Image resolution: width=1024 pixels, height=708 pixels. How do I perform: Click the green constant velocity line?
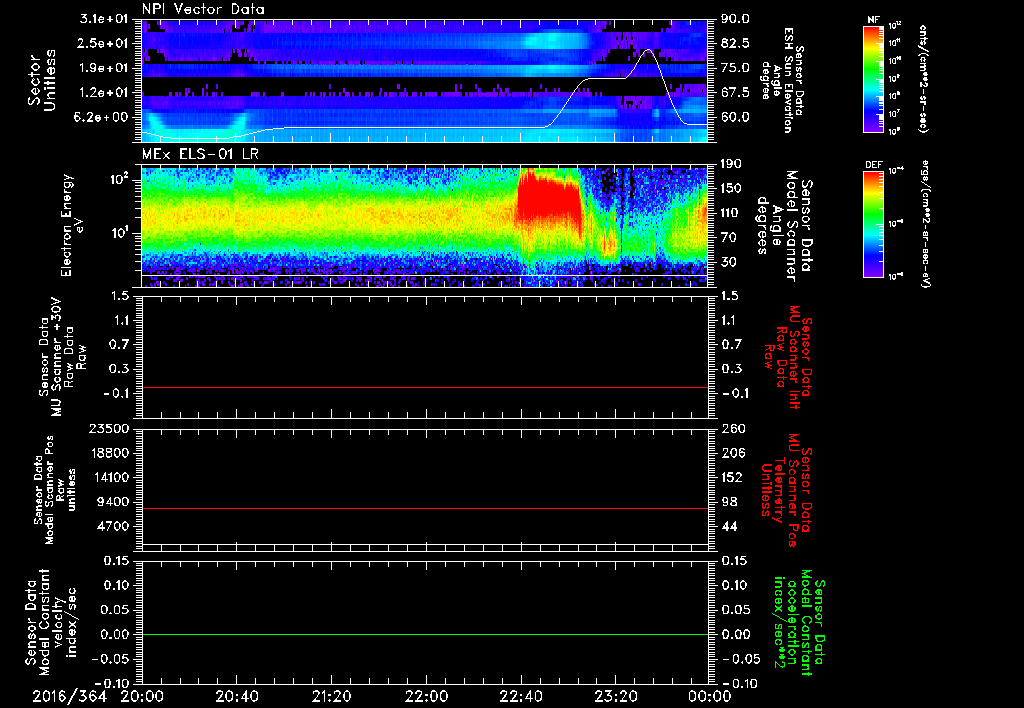pos(425,635)
